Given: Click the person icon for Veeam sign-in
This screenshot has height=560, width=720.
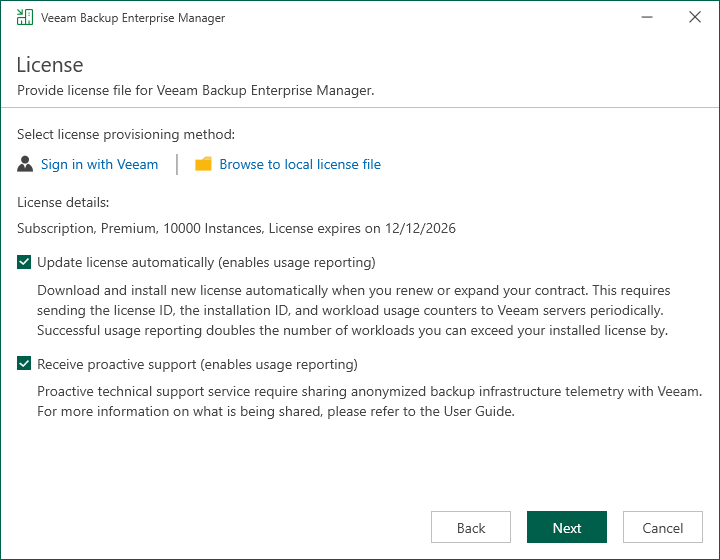Looking at the screenshot, I should coord(25,164).
